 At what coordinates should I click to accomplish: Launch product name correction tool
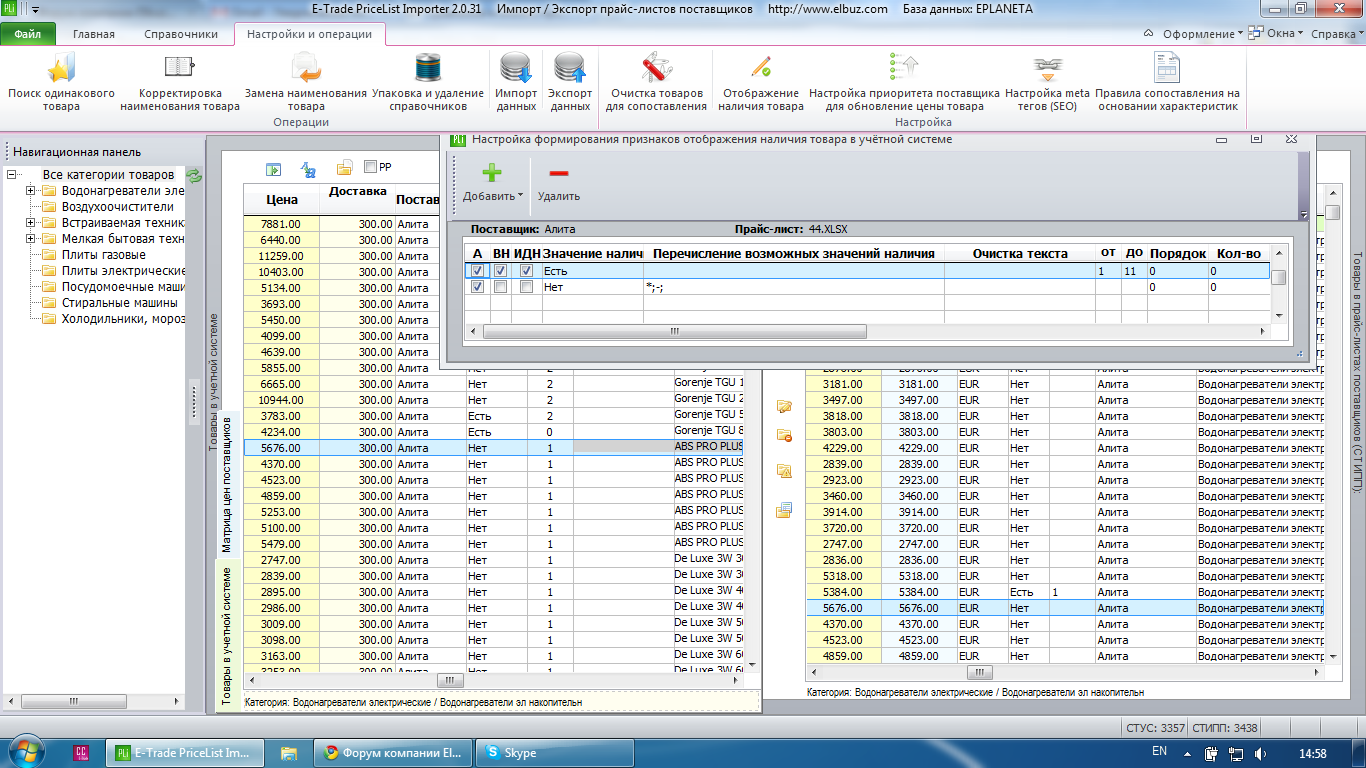[x=181, y=83]
